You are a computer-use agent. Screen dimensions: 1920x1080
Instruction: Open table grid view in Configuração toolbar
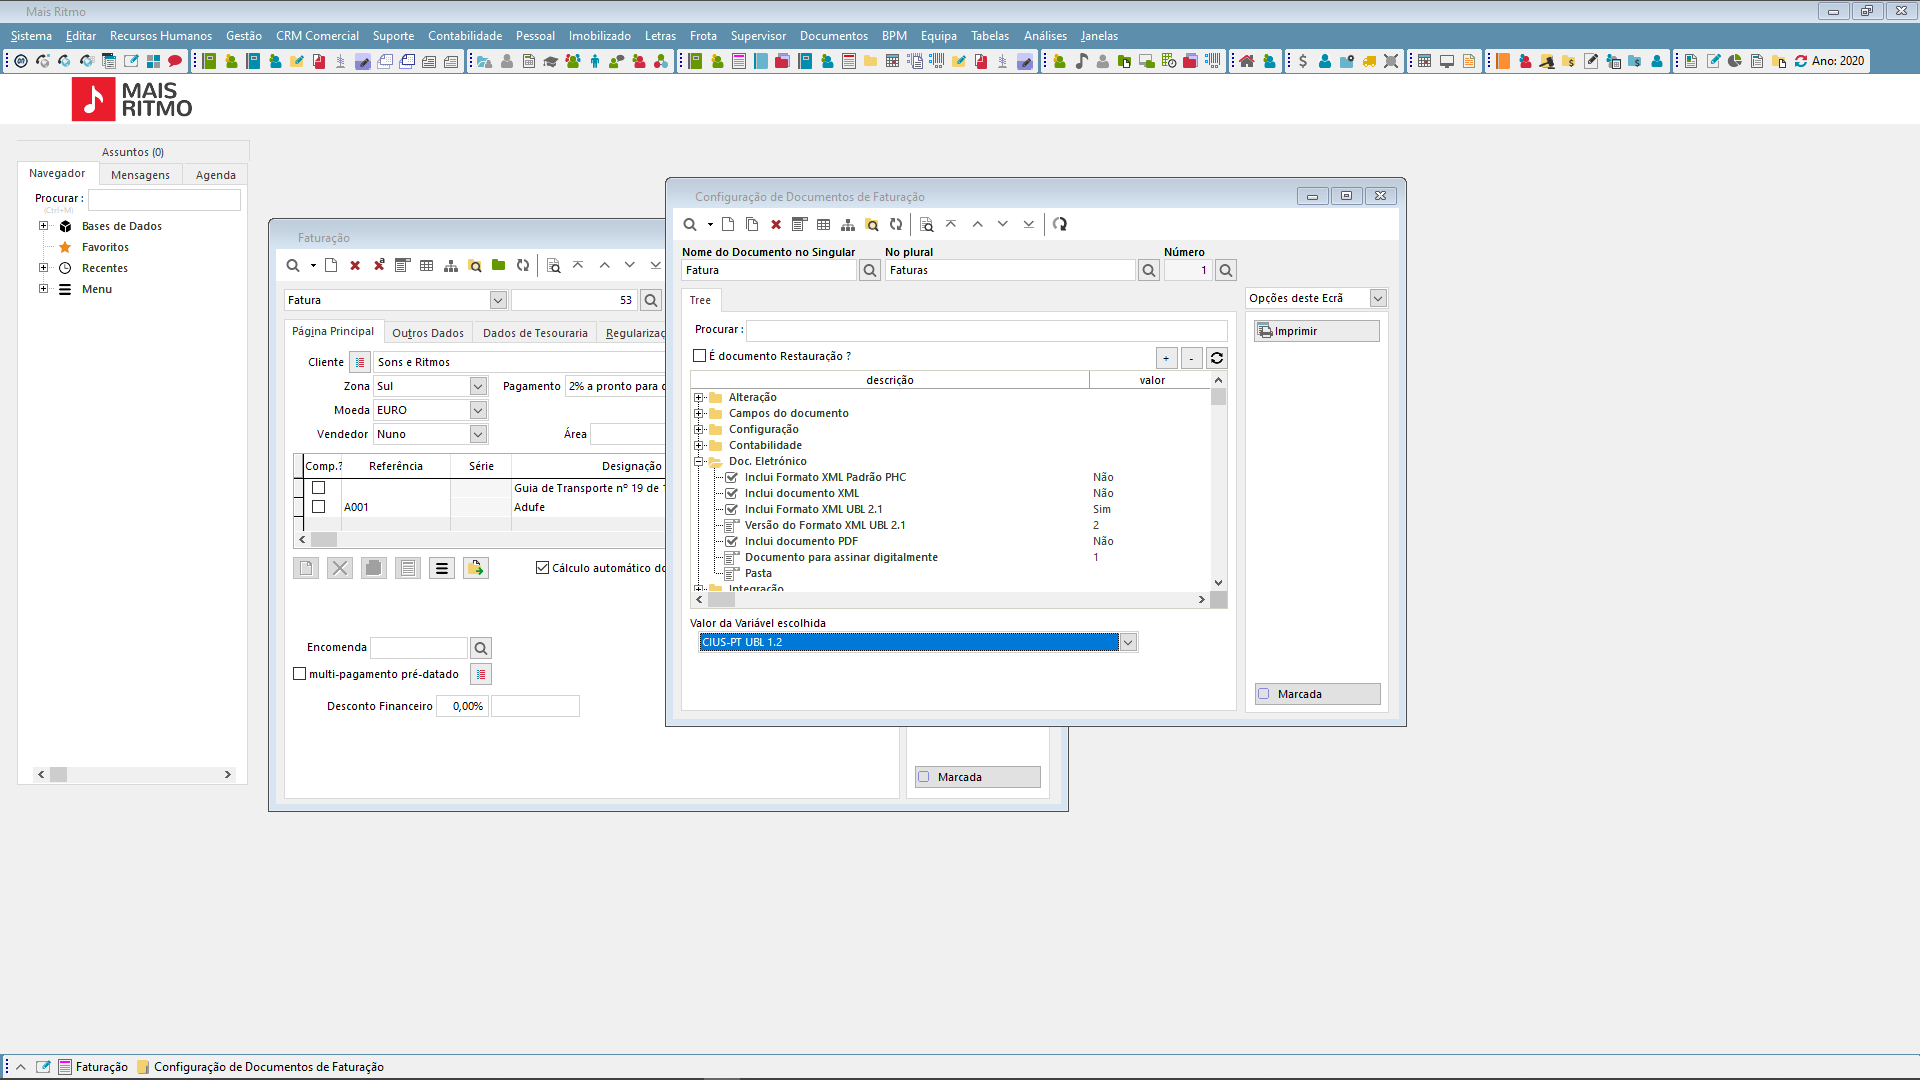coord(824,224)
